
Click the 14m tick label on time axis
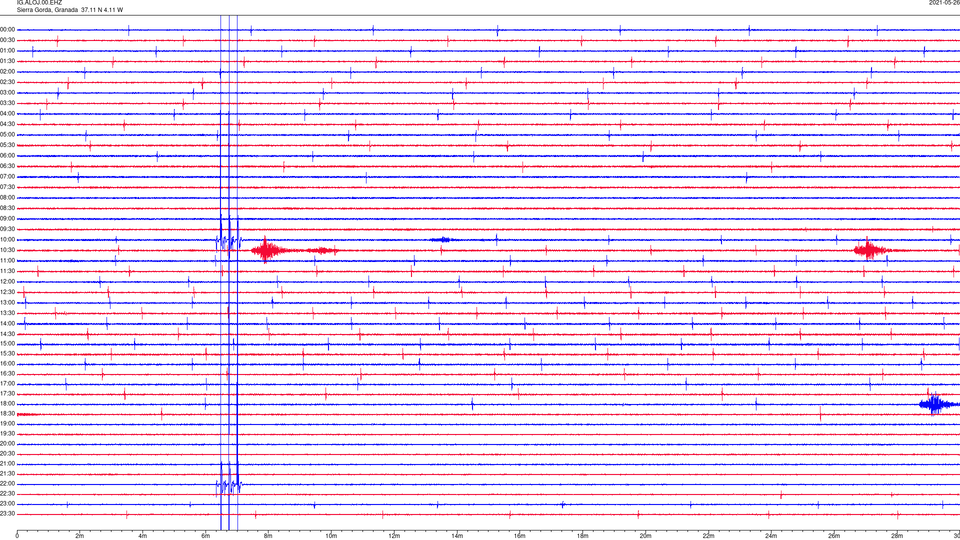(x=457, y=536)
